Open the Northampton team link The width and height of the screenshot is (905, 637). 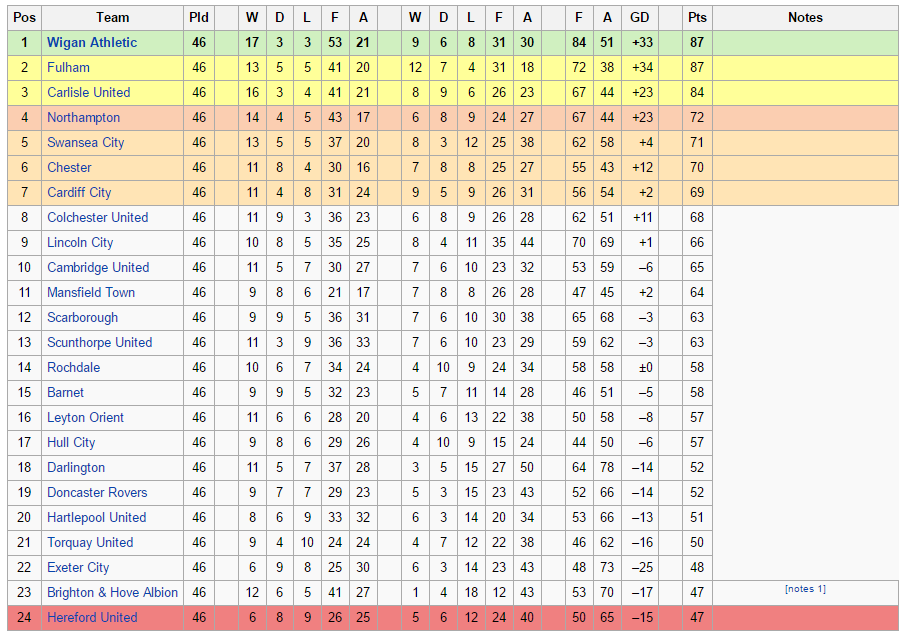(84, 118)
